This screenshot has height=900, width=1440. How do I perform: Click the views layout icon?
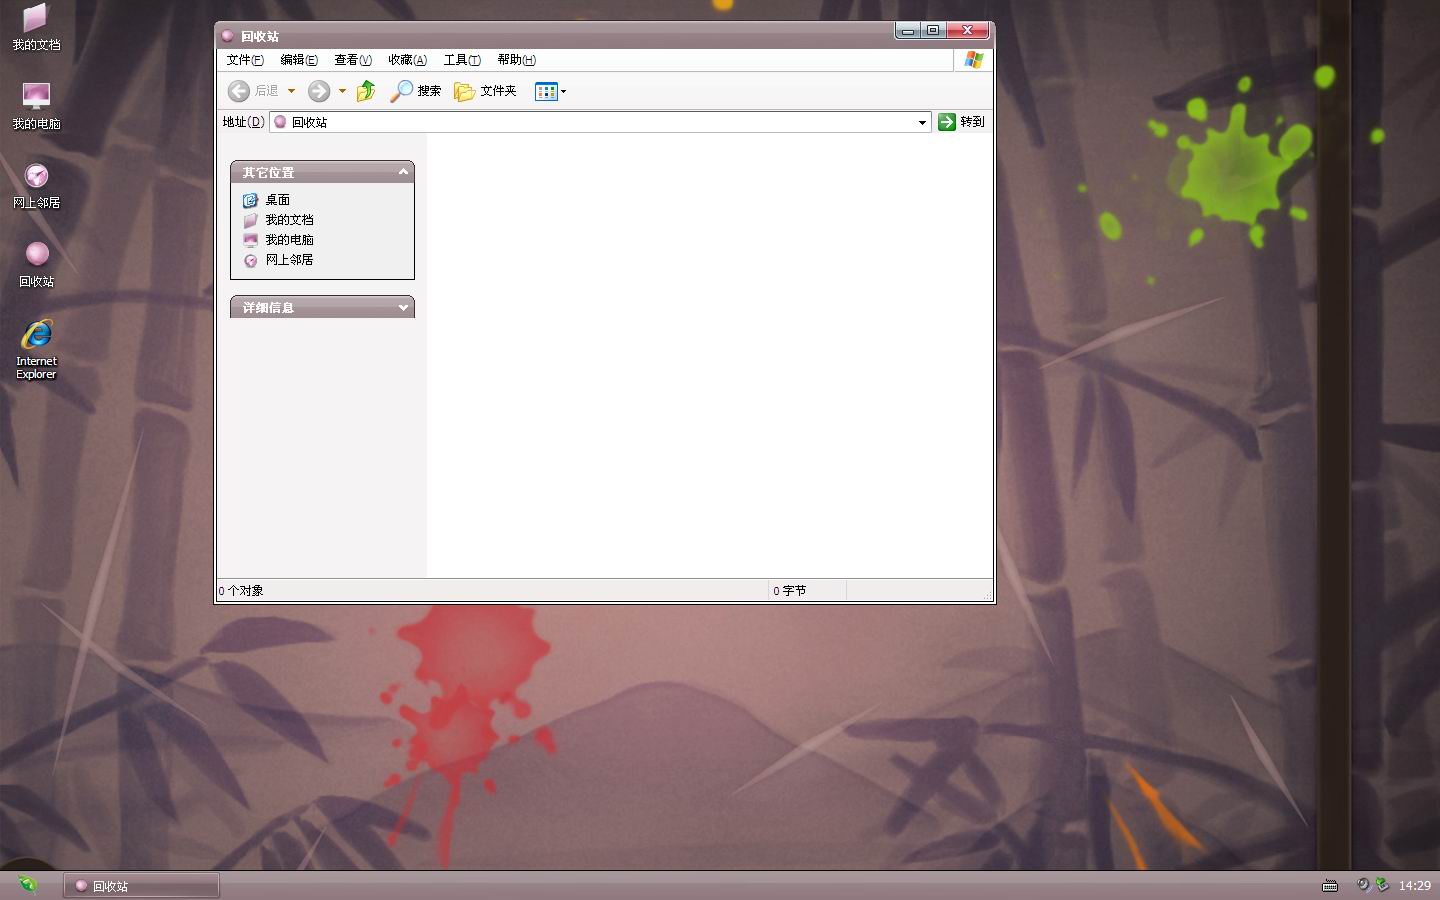[546, 91]
